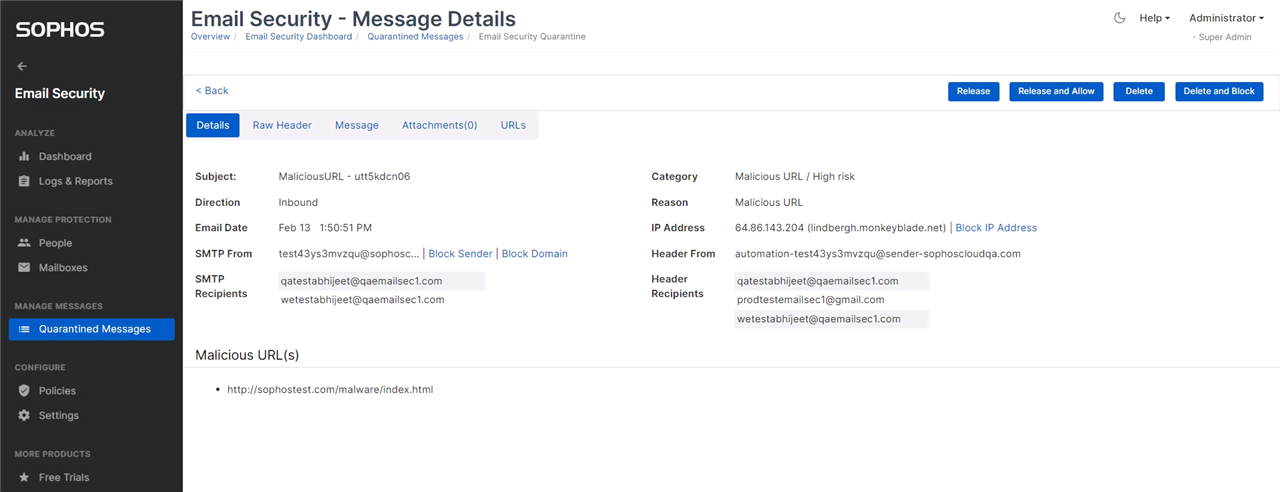Click the Quarantined Messages list icon
1280x492 pixels.
coord(24,329)
